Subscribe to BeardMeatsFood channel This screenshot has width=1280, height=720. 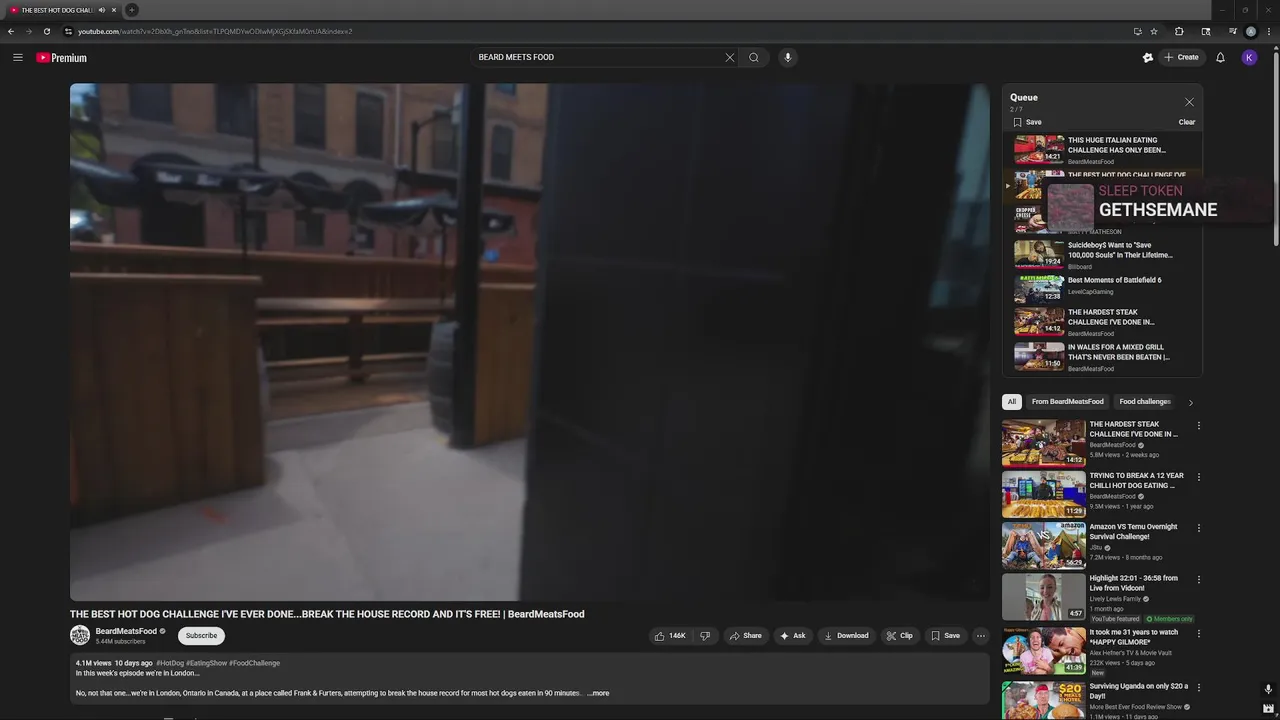click(201, 635)
